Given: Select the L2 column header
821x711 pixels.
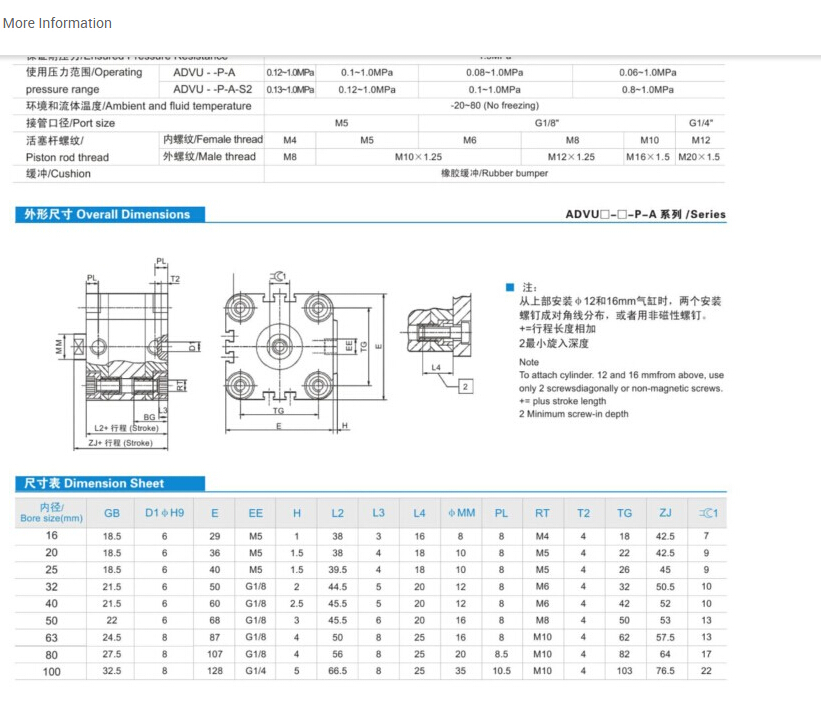Looking at the screenshot, I should [x=338, y=513].
